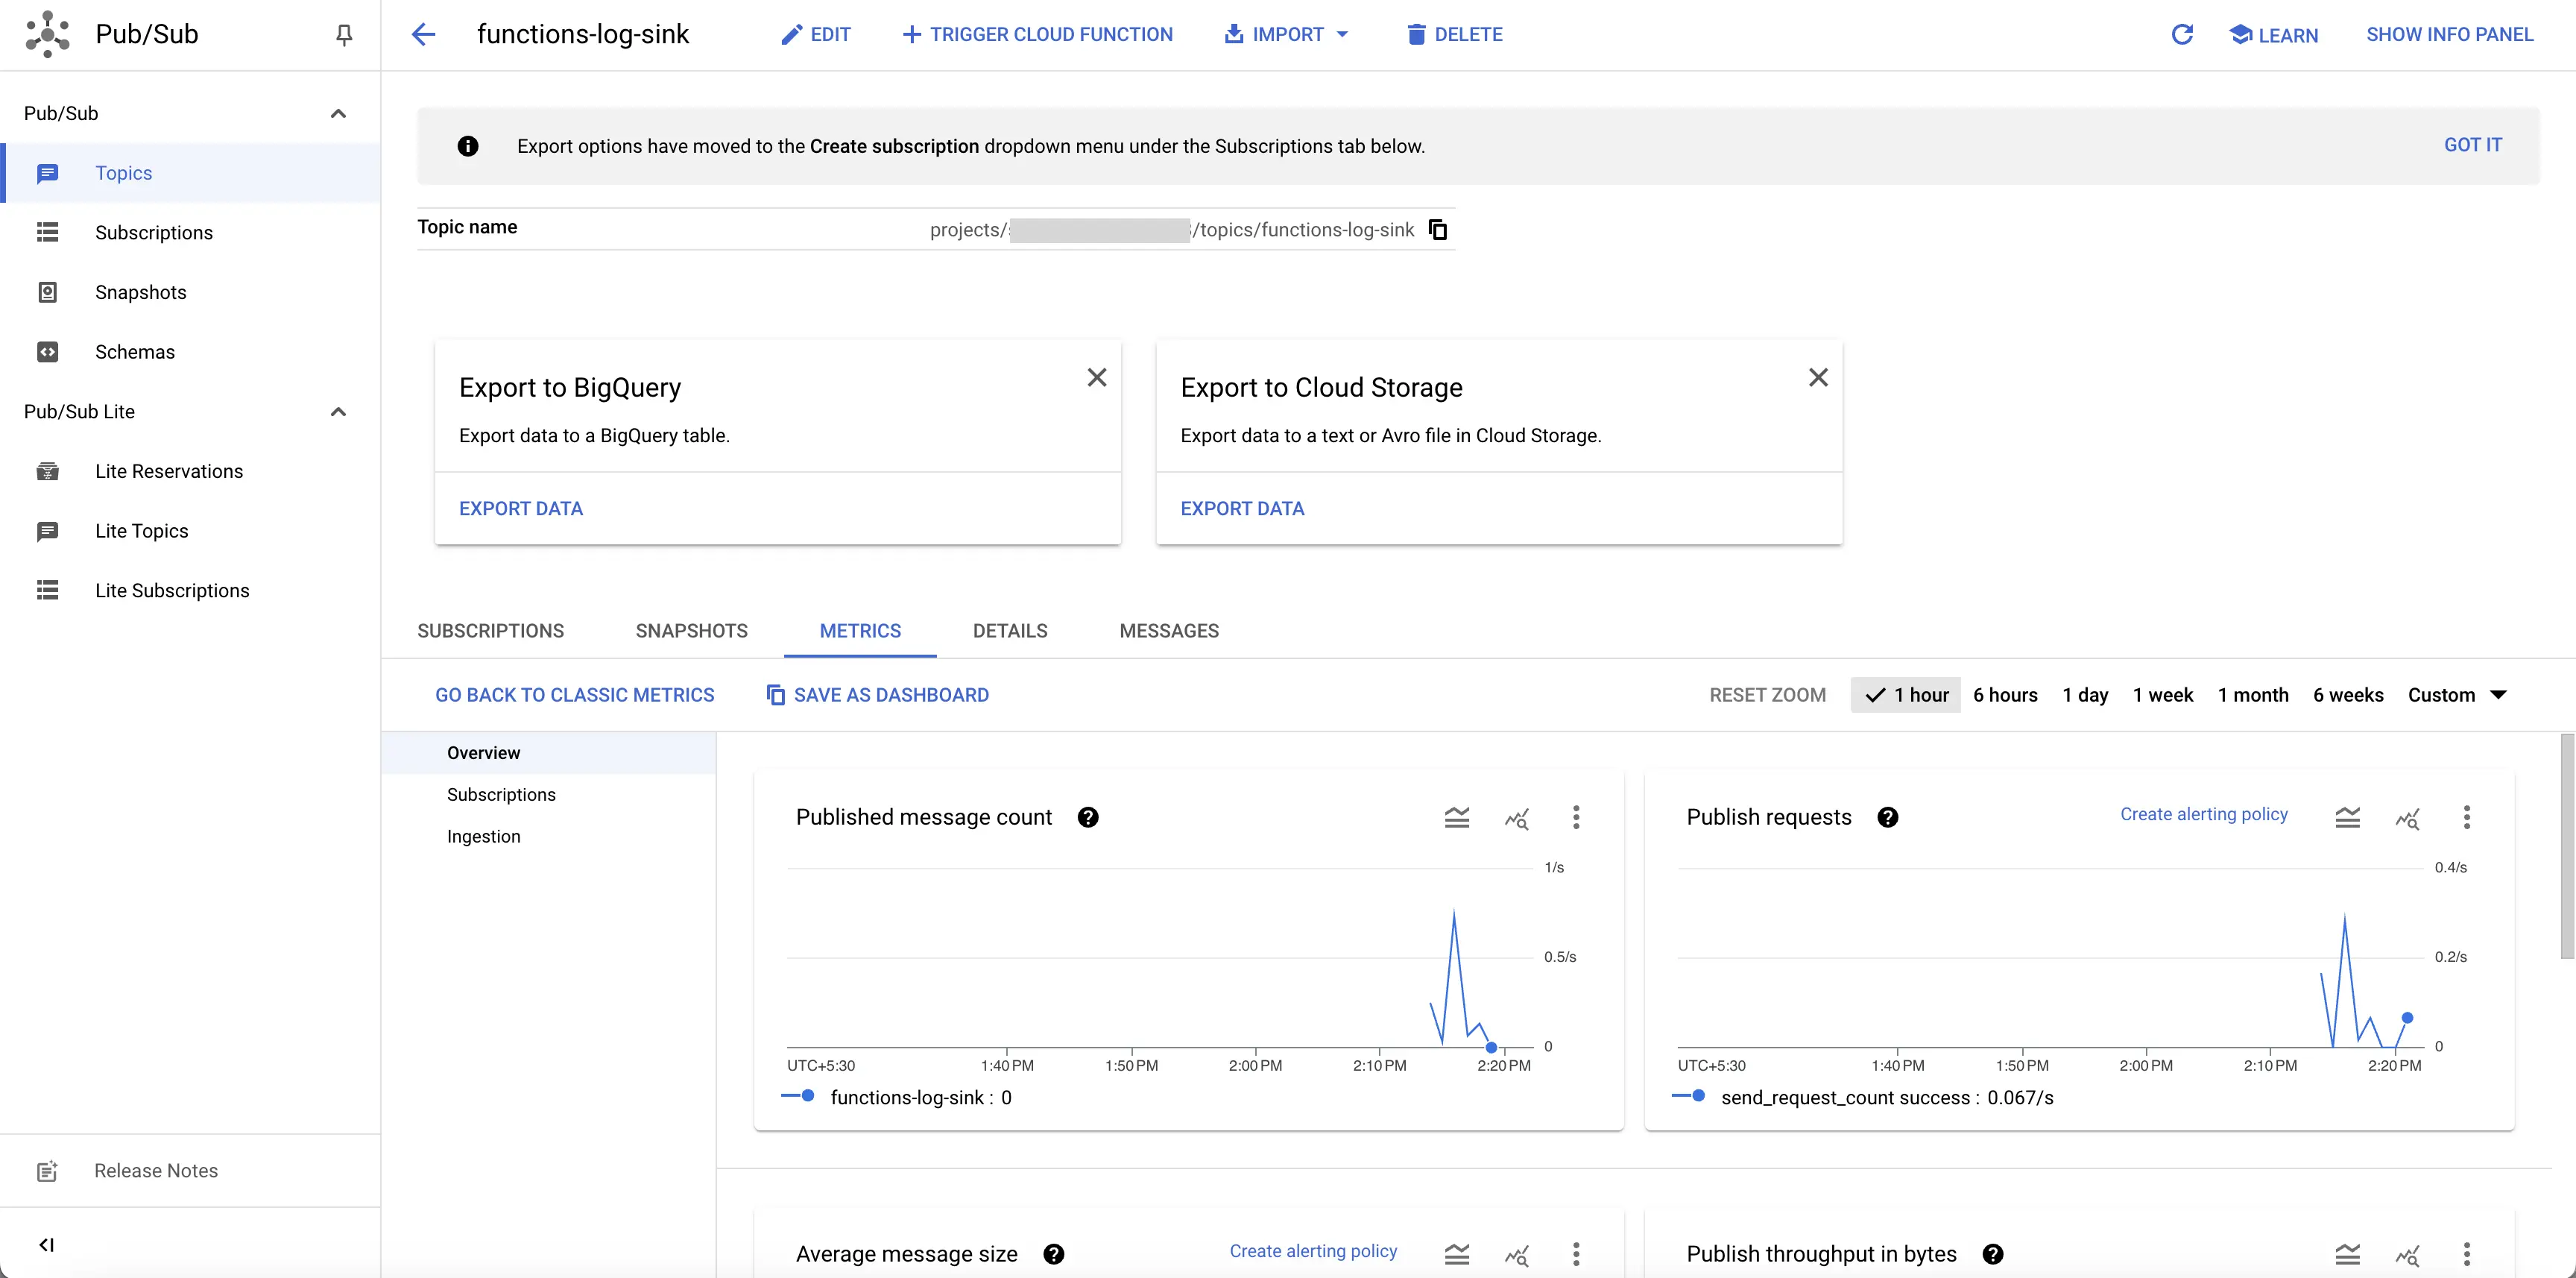The width and height of the screenshot is (2576, 1278).
Task: Open help for Average message size
Action: (1053, 1254)
